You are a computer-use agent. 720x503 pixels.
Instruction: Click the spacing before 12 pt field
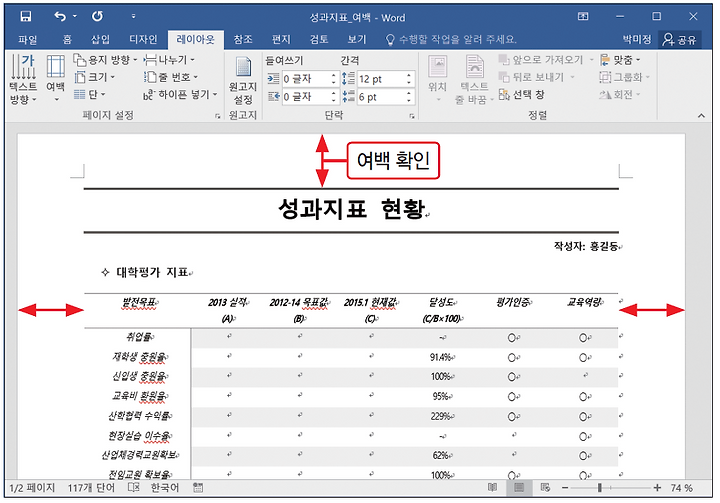[381, 79]
